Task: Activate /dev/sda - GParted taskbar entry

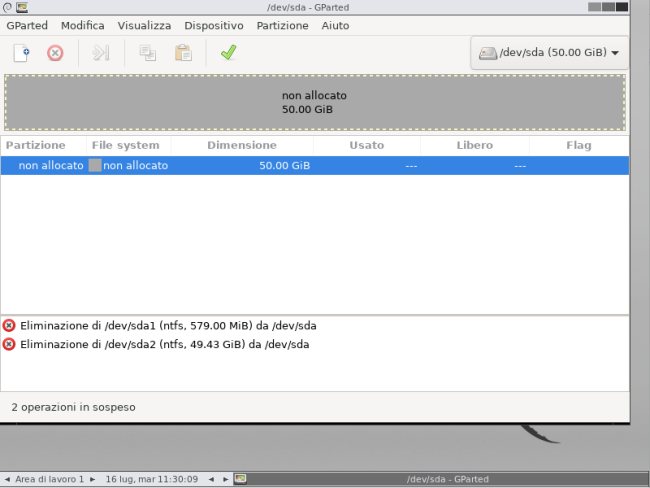Action: pos(448,479)
